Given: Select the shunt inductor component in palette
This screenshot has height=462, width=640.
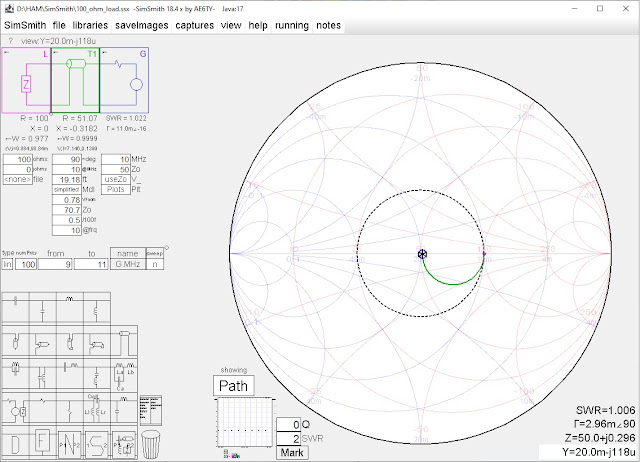Looking at the screenshot, I should click(x=97, y=308).
